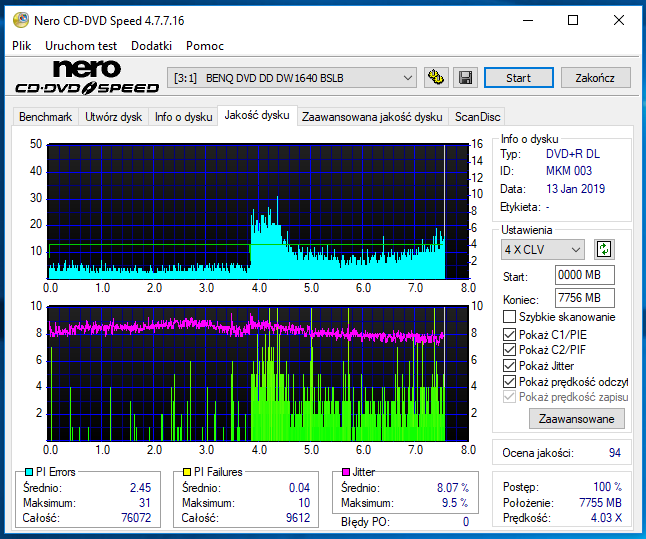
Task: Click PI Errors total value 76072
Action: click(136, 518)
